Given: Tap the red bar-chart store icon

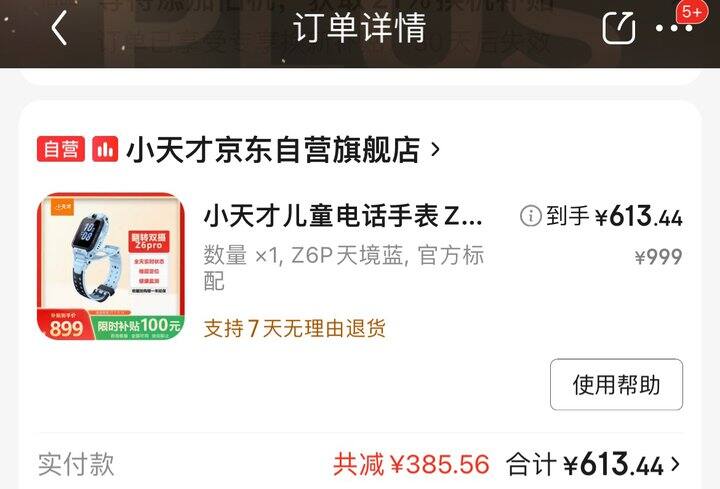Looking at the screenshot, I should (x=105, y=149).
